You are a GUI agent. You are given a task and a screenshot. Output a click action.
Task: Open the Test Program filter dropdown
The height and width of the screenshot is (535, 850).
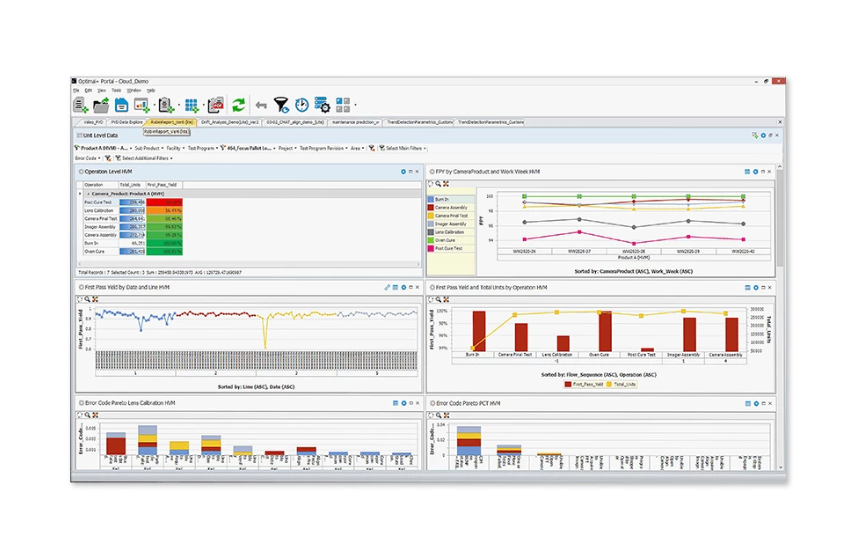(203, 148)
